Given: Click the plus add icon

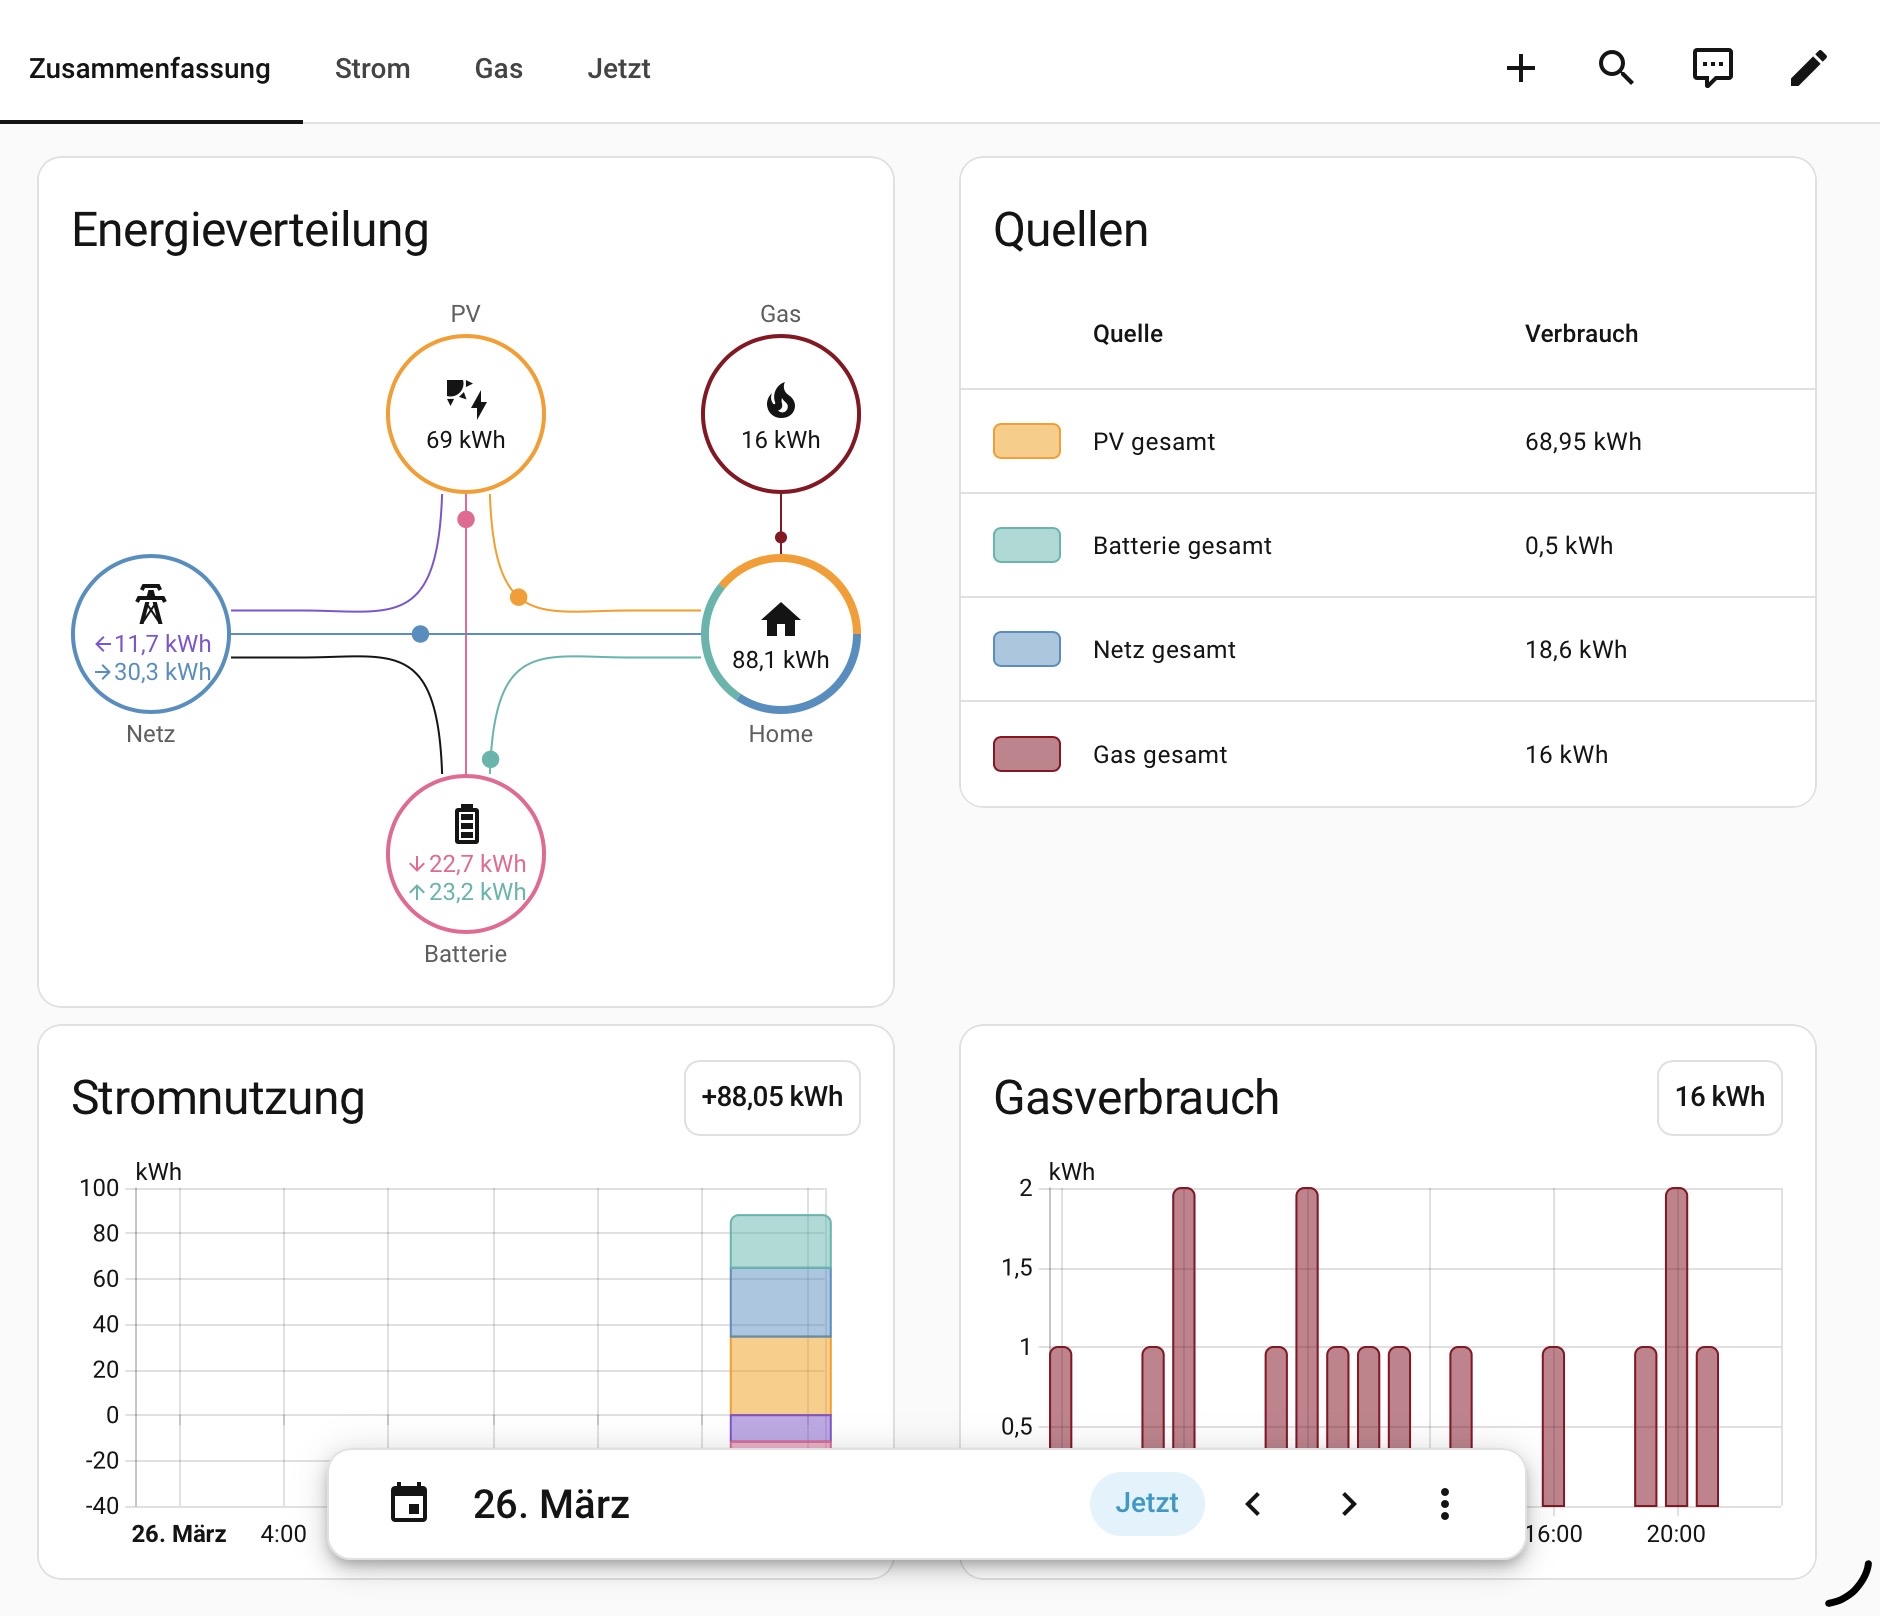Looking at the screenshot, I should pyautogui.click(x=1520, y=68).
